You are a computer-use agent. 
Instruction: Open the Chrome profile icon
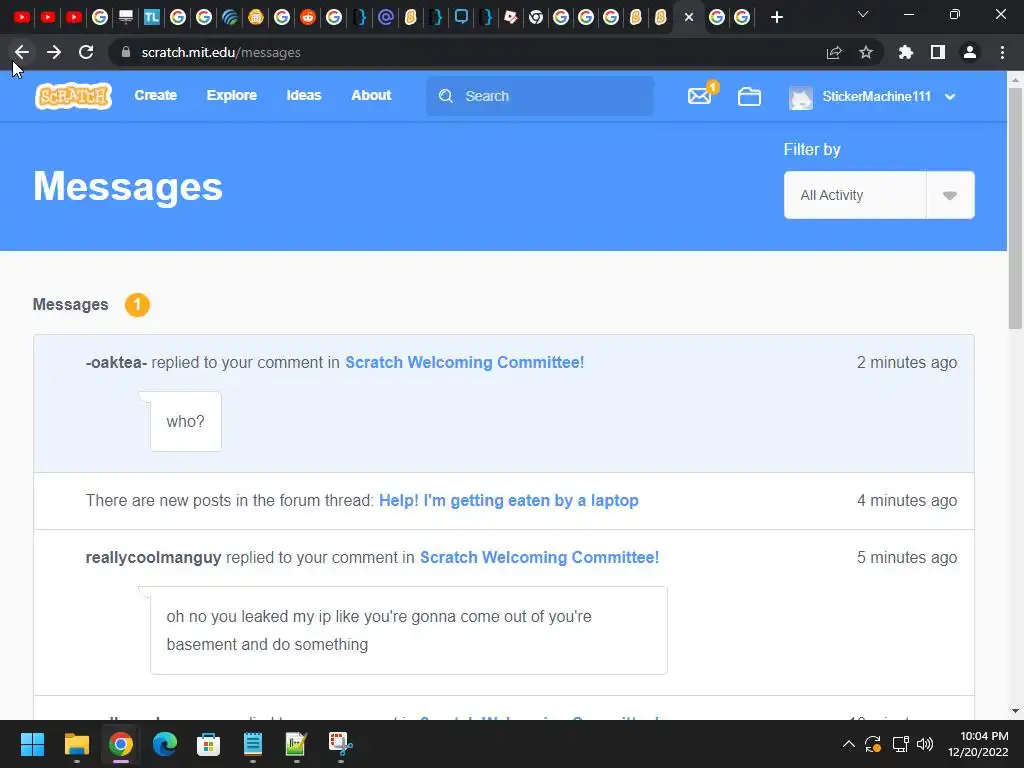970,52
